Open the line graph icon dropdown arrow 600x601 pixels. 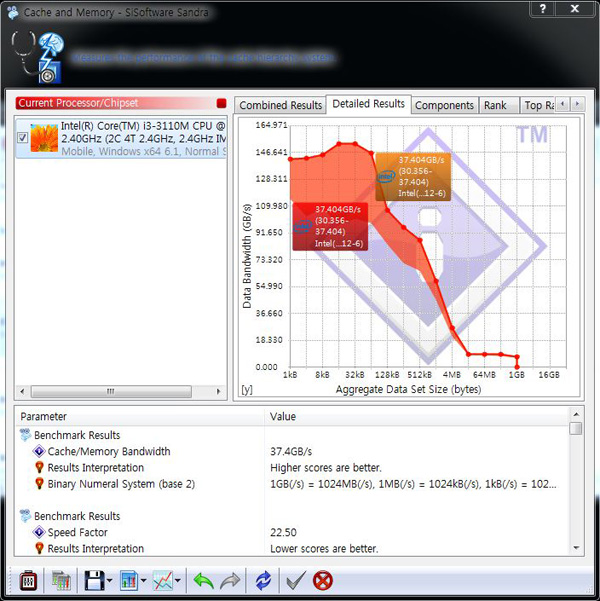point(178,581)
